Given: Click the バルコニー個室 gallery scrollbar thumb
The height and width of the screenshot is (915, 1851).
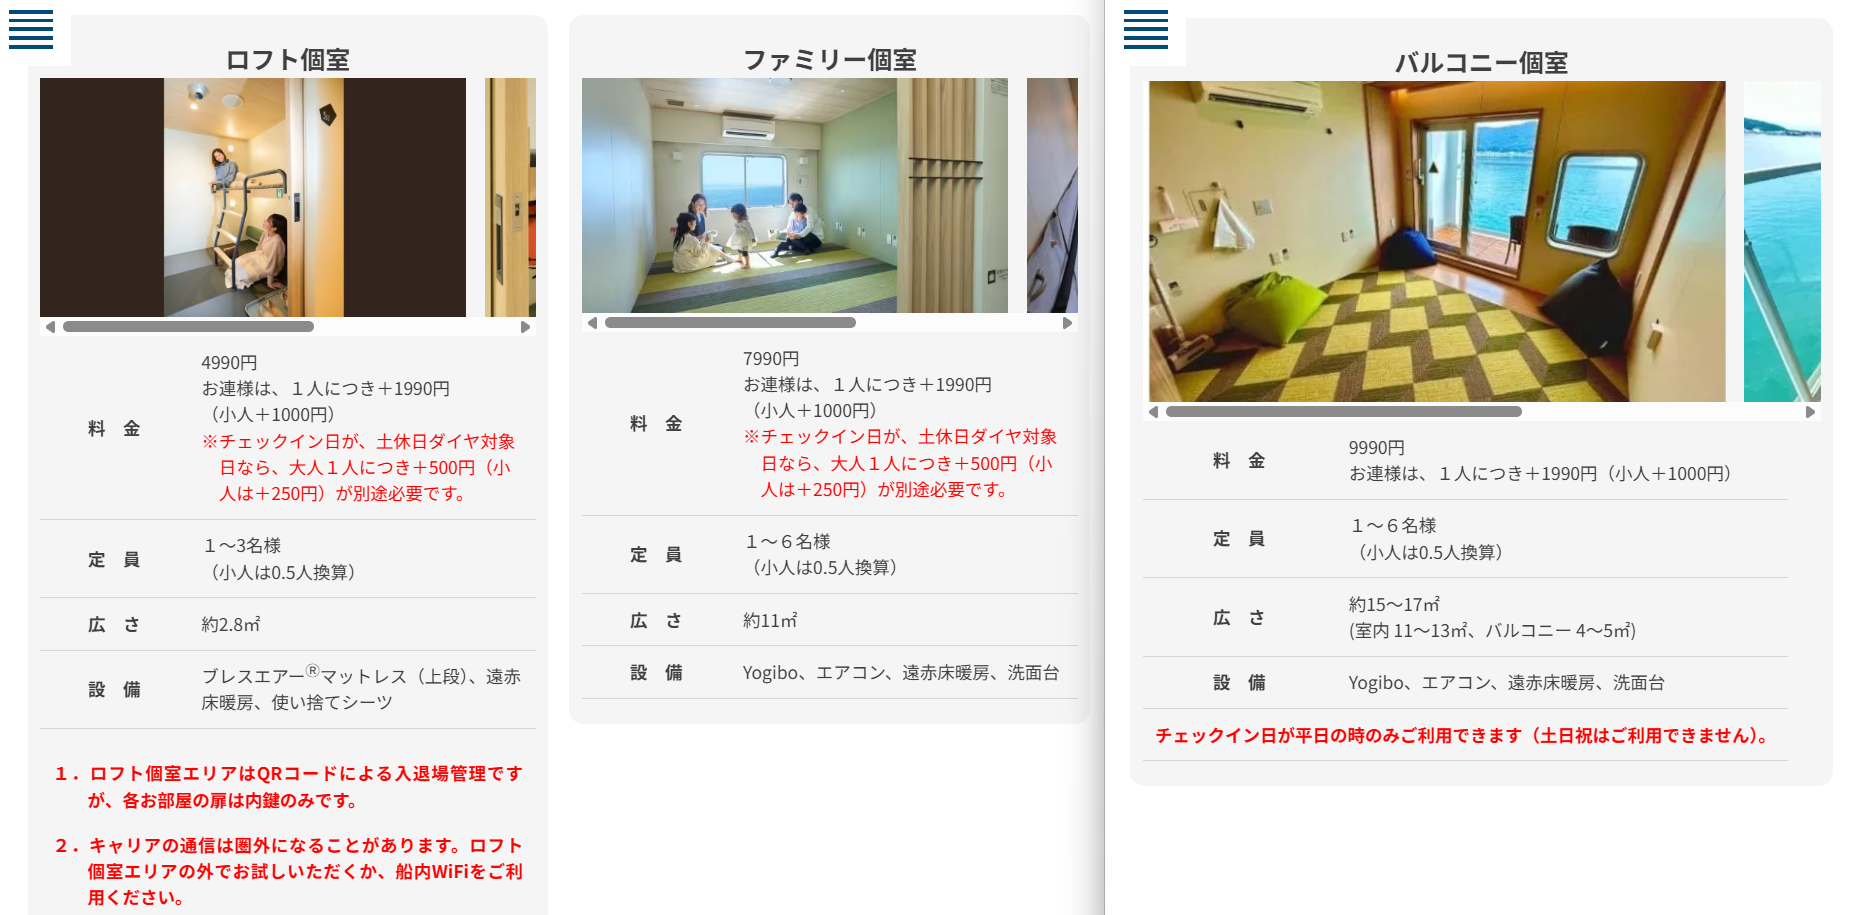Looking at the screenshot, I should coord(1343,412).
